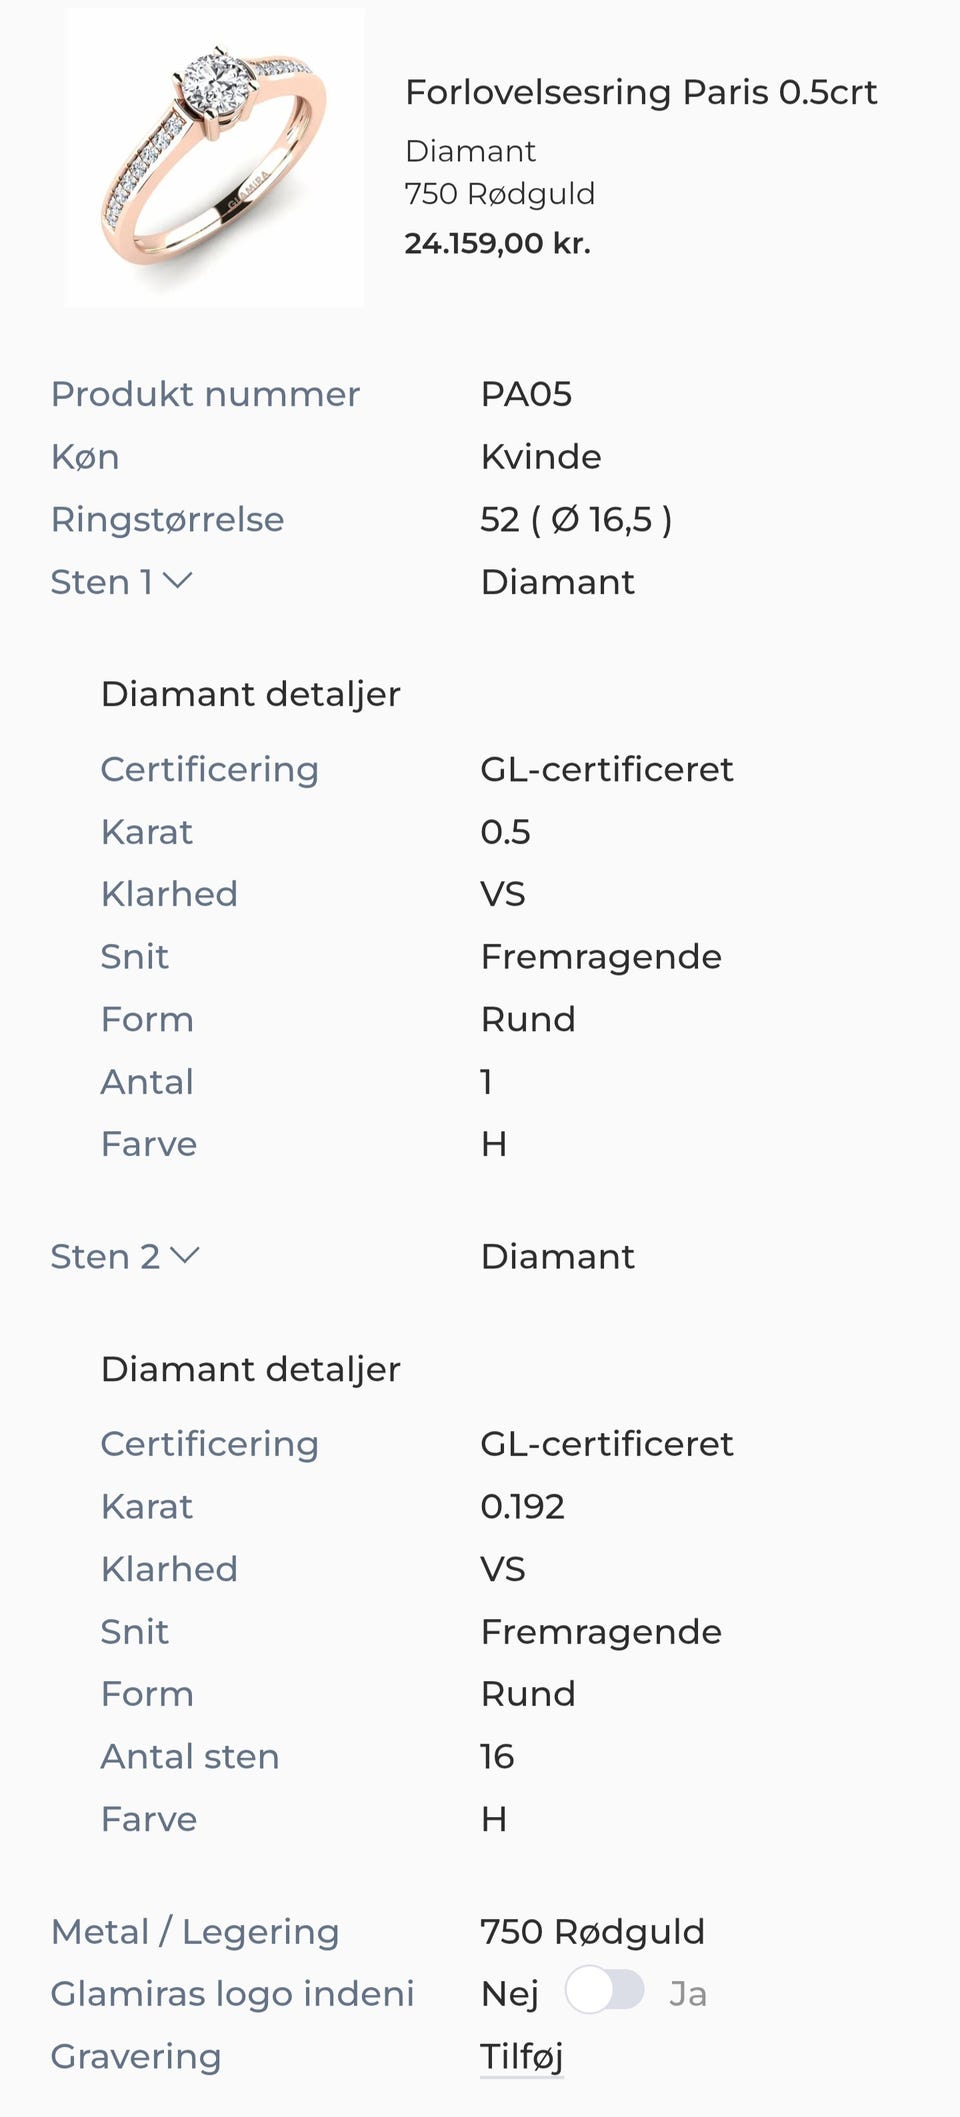Click the Tilføj engraving link

(x=521, y=2056)
